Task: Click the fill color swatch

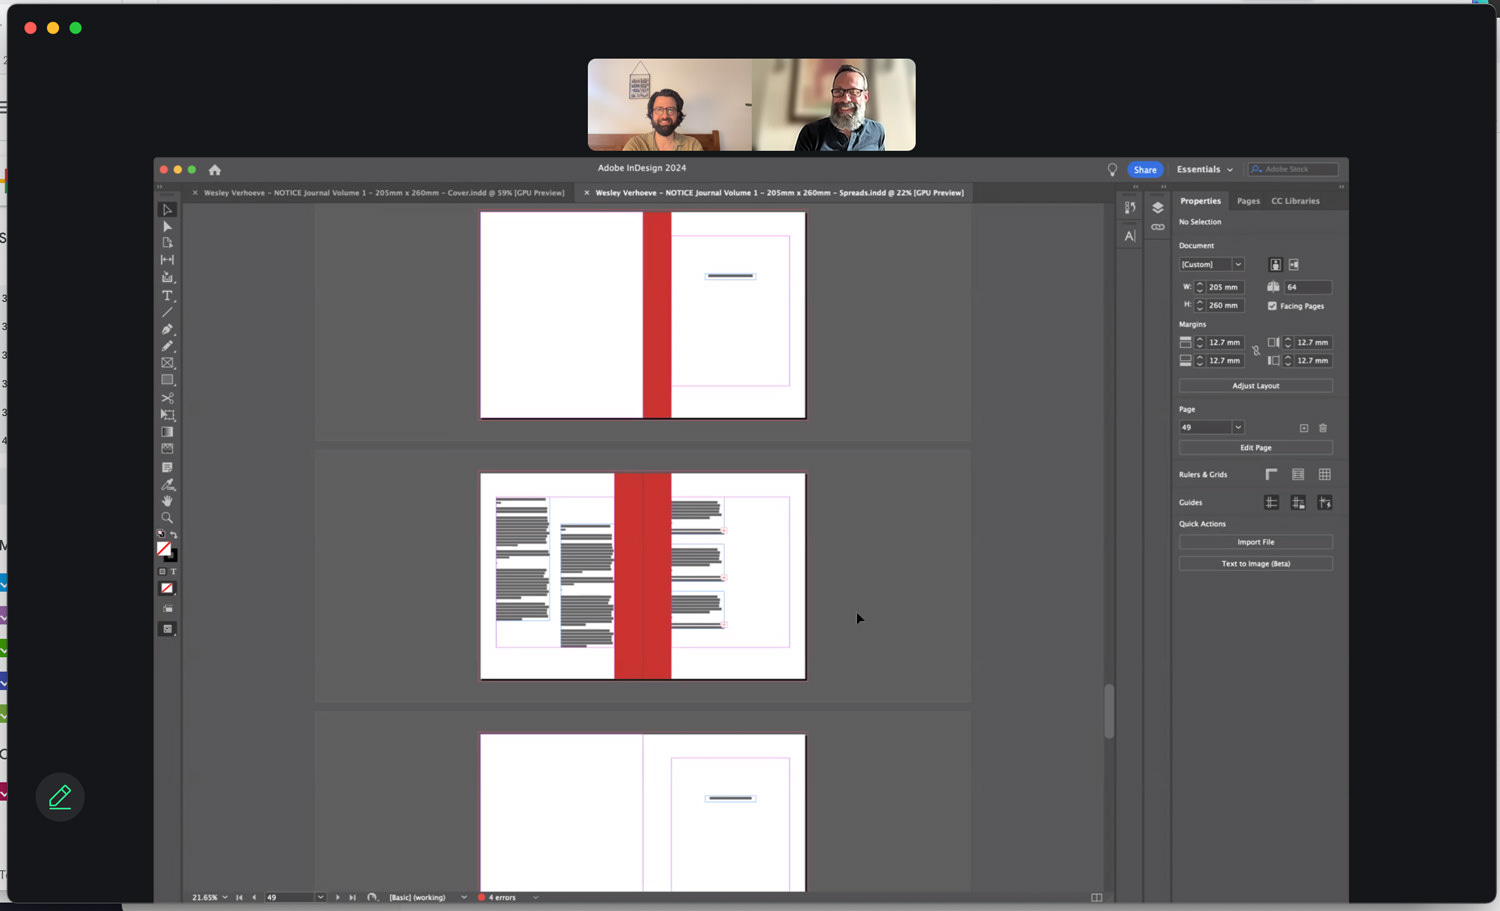Action: 164,548
